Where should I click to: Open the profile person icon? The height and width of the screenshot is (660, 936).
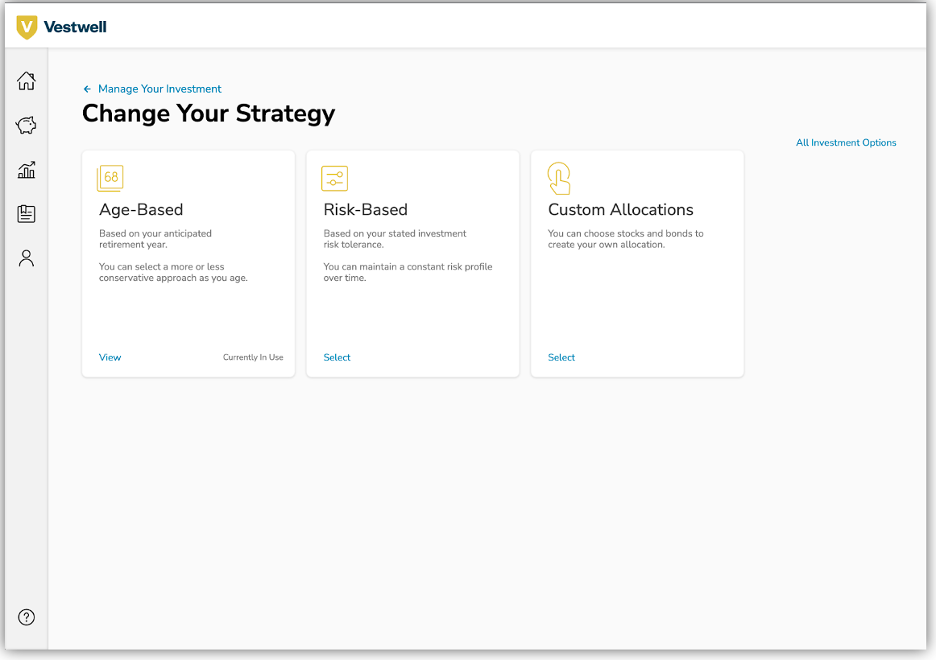(x=26, y=258)
